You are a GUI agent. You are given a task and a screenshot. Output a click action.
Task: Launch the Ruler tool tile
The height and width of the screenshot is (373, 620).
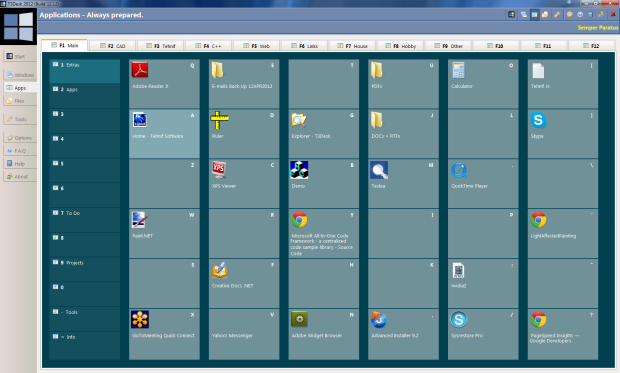pyautogui.click(x=244, y=134)
